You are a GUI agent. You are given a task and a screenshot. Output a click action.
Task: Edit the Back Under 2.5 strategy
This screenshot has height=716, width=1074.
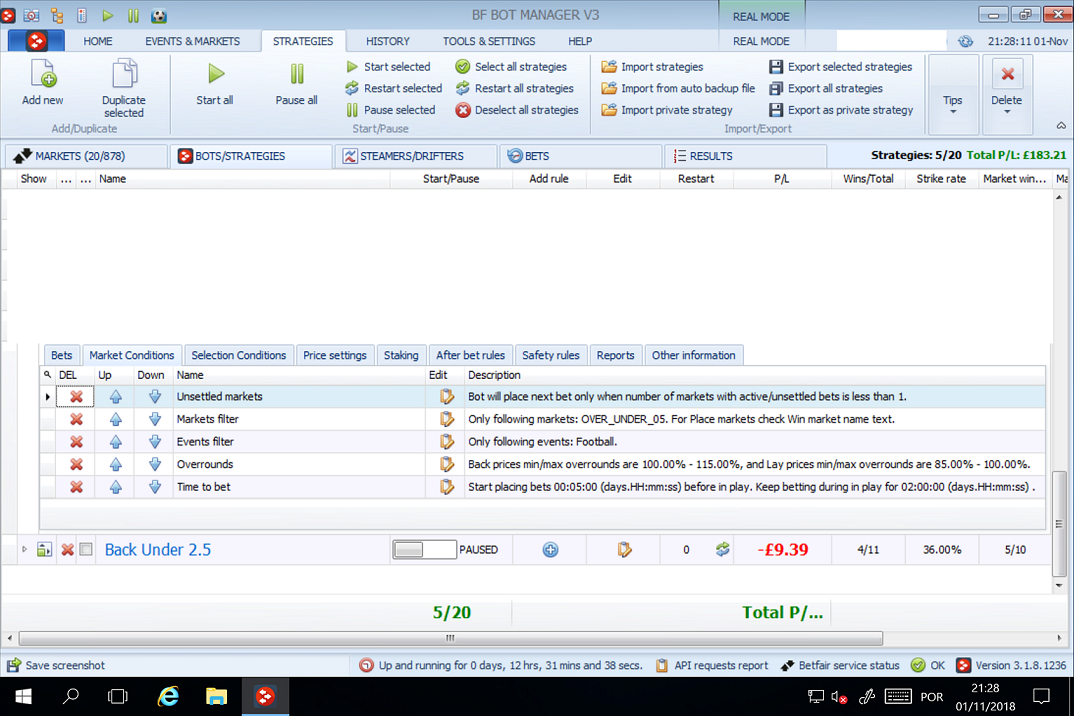click(624, 550)
